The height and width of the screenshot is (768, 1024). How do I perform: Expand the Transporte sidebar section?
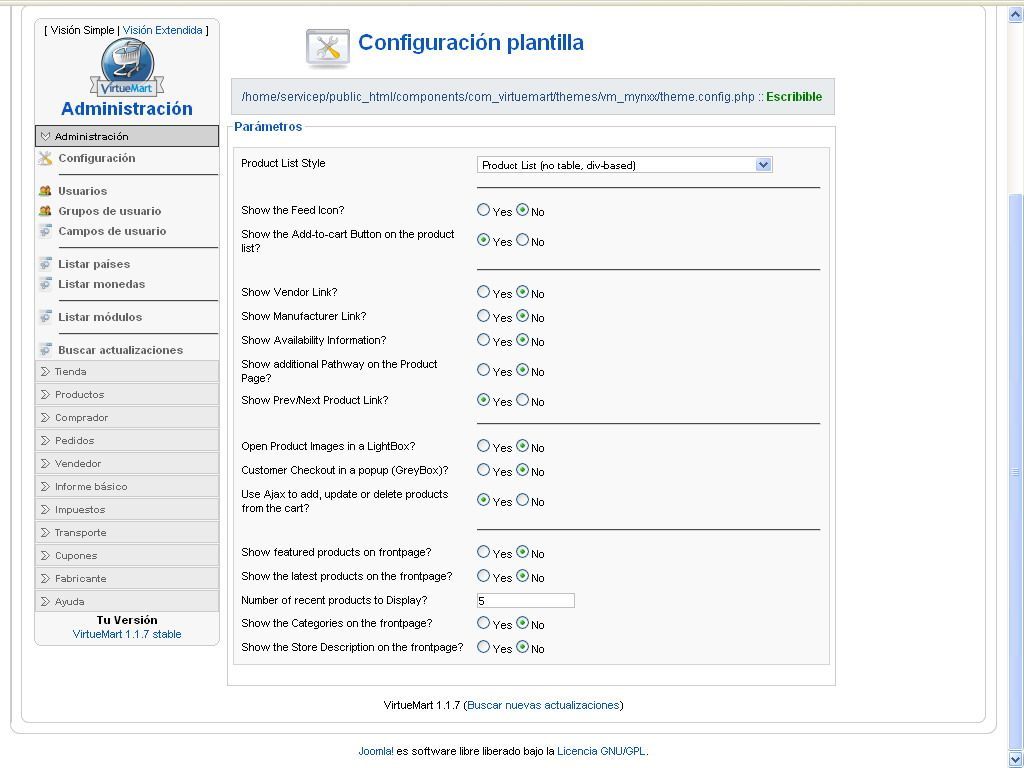[127, 532]
